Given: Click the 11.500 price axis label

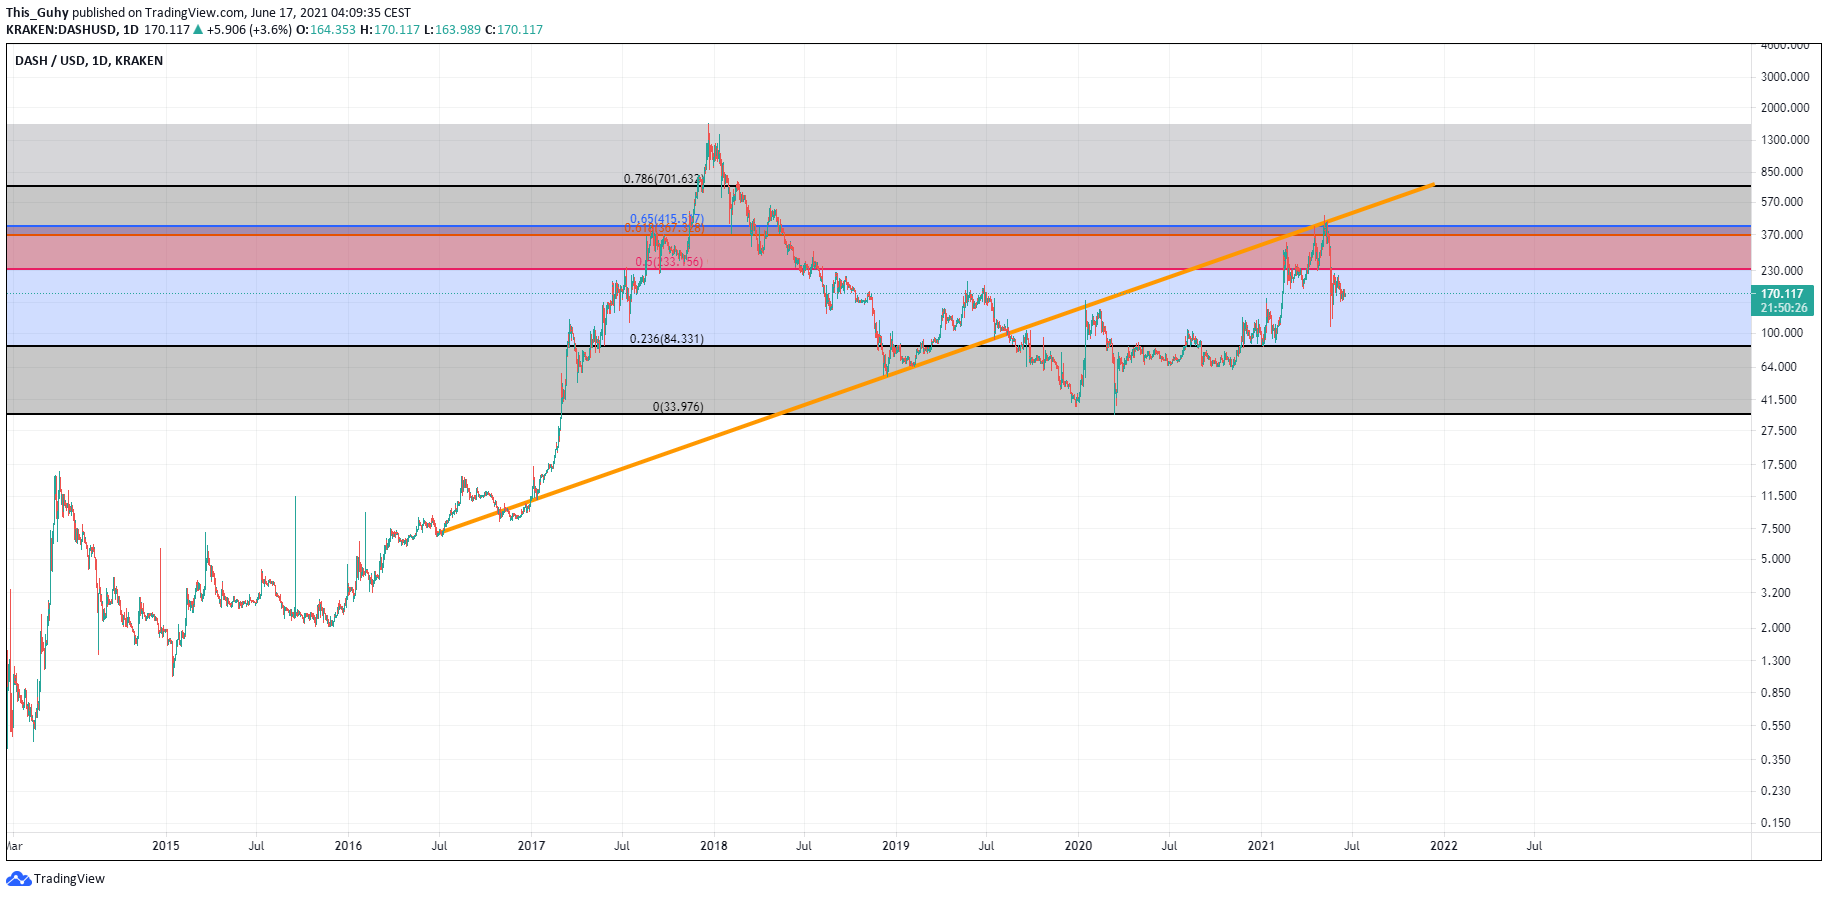Looking at the screenshot, I should click(1779, 496).
